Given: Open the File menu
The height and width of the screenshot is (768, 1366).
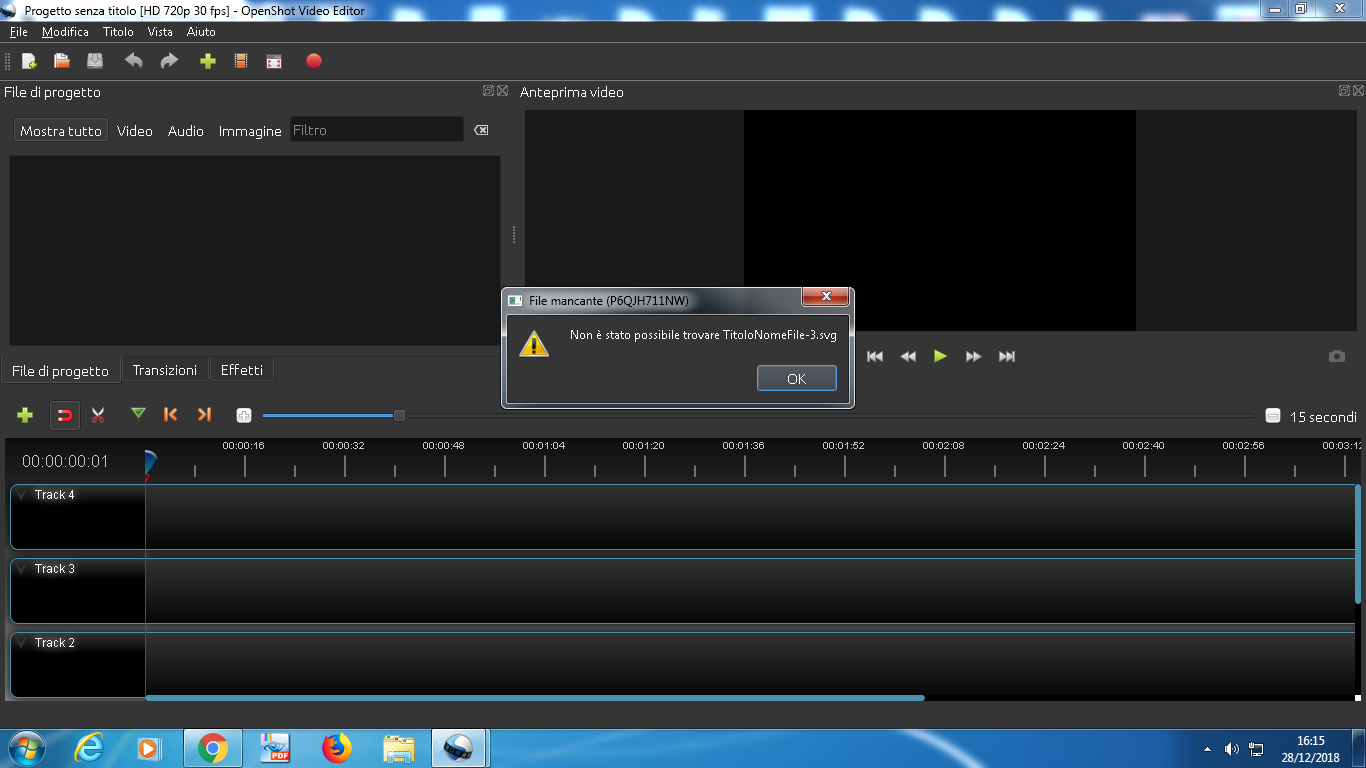Looking at the screenshot, I should tap(18, 32).
